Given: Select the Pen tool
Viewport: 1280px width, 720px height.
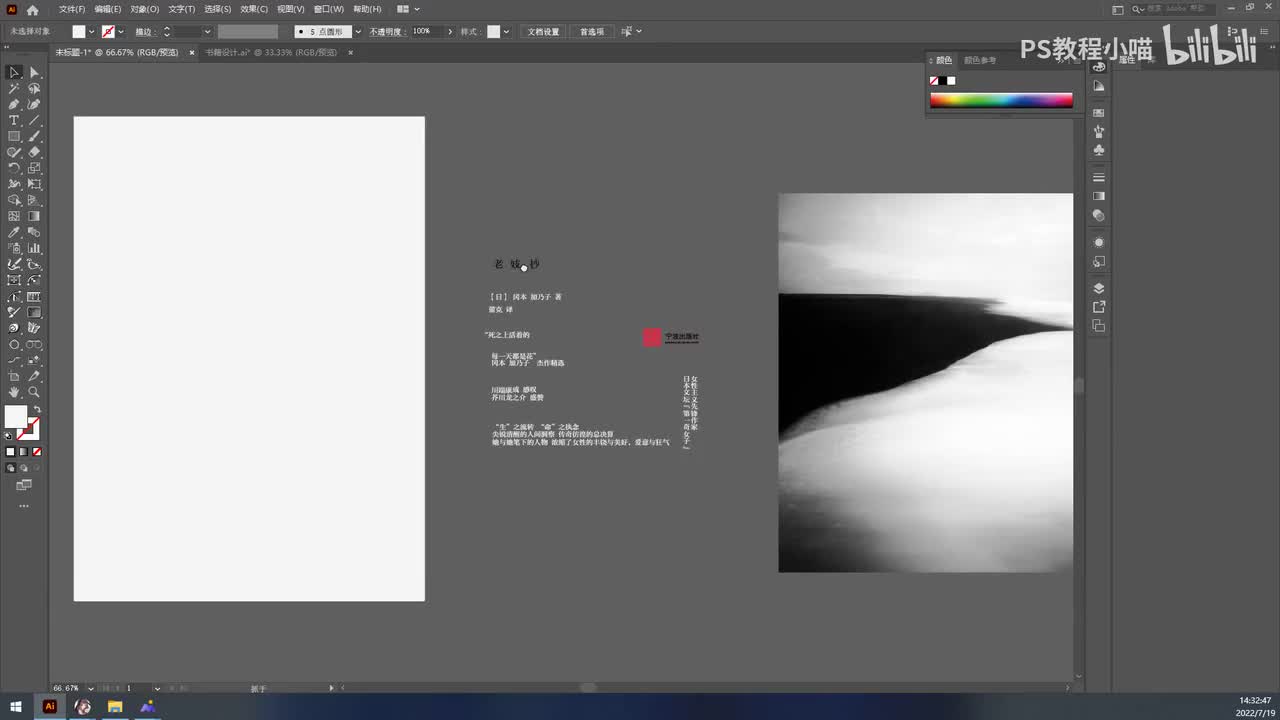Looking at the screenshot, I should point(14,105).
